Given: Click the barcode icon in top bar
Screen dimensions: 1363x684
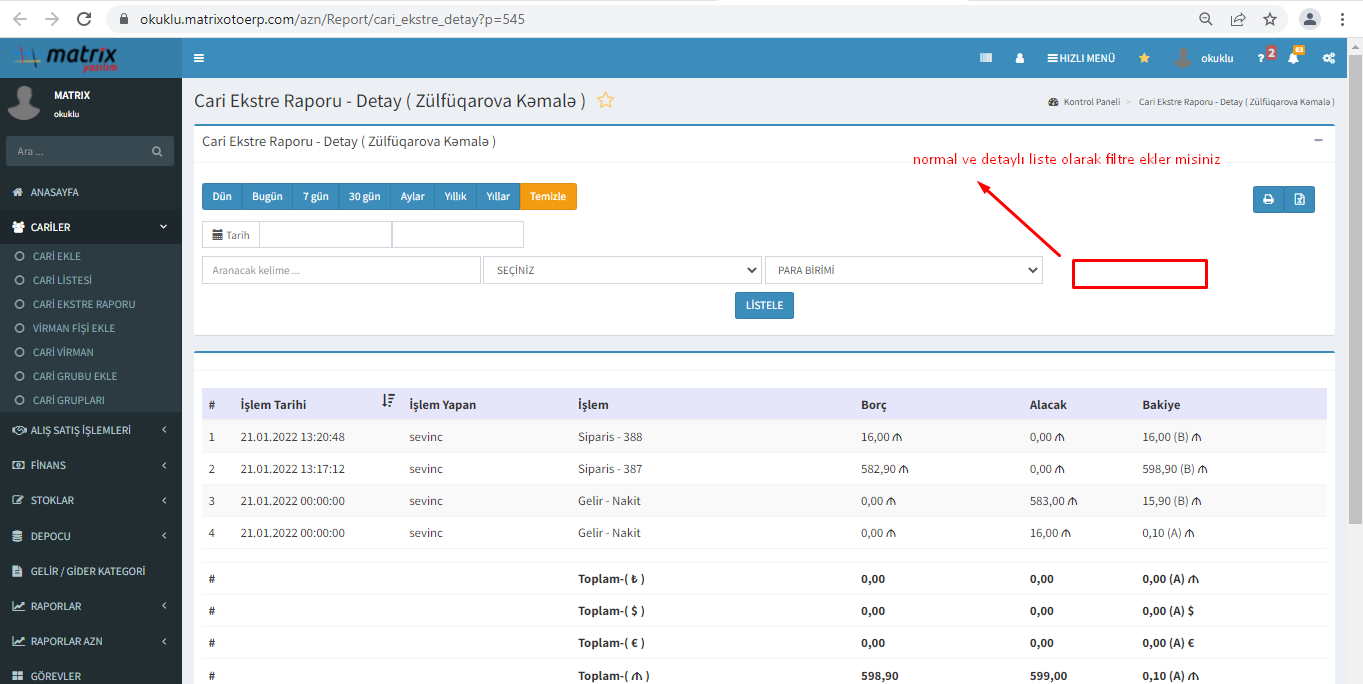Looking at the screenshot, I should [986, 58].
